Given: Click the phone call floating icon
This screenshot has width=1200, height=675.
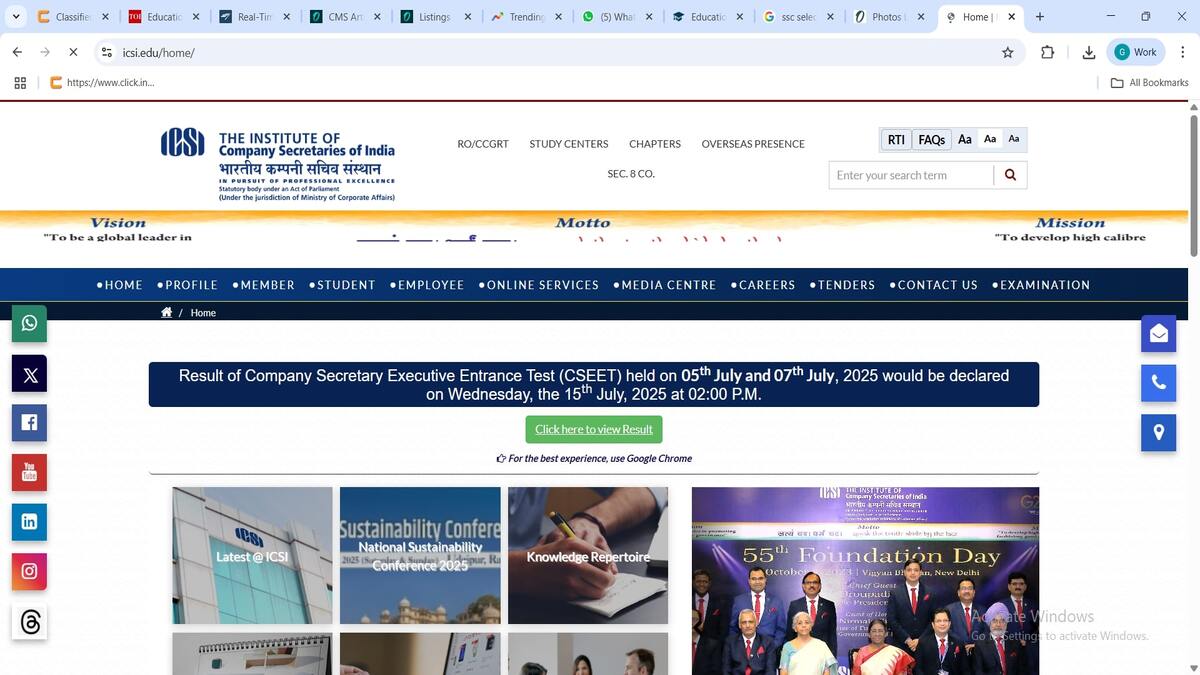Looking at the screenshot, I should coord(1158,383).
